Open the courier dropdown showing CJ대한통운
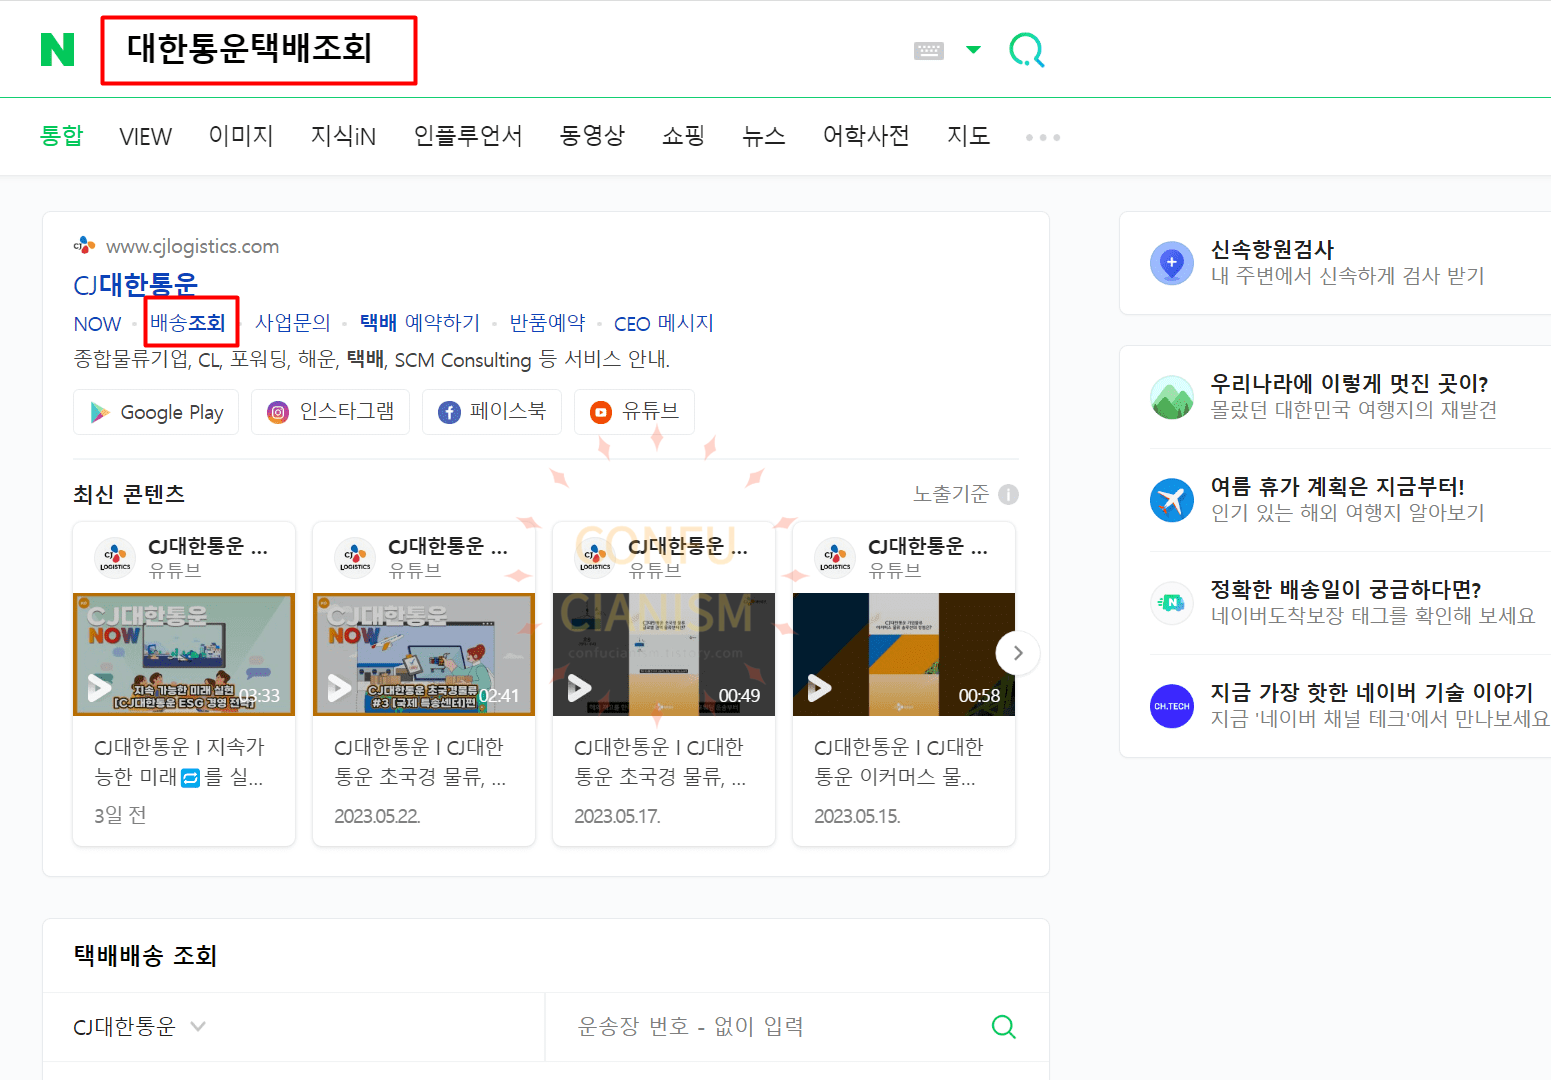Viewport: 1551px width, 1080px height. tap(140, 1027)
